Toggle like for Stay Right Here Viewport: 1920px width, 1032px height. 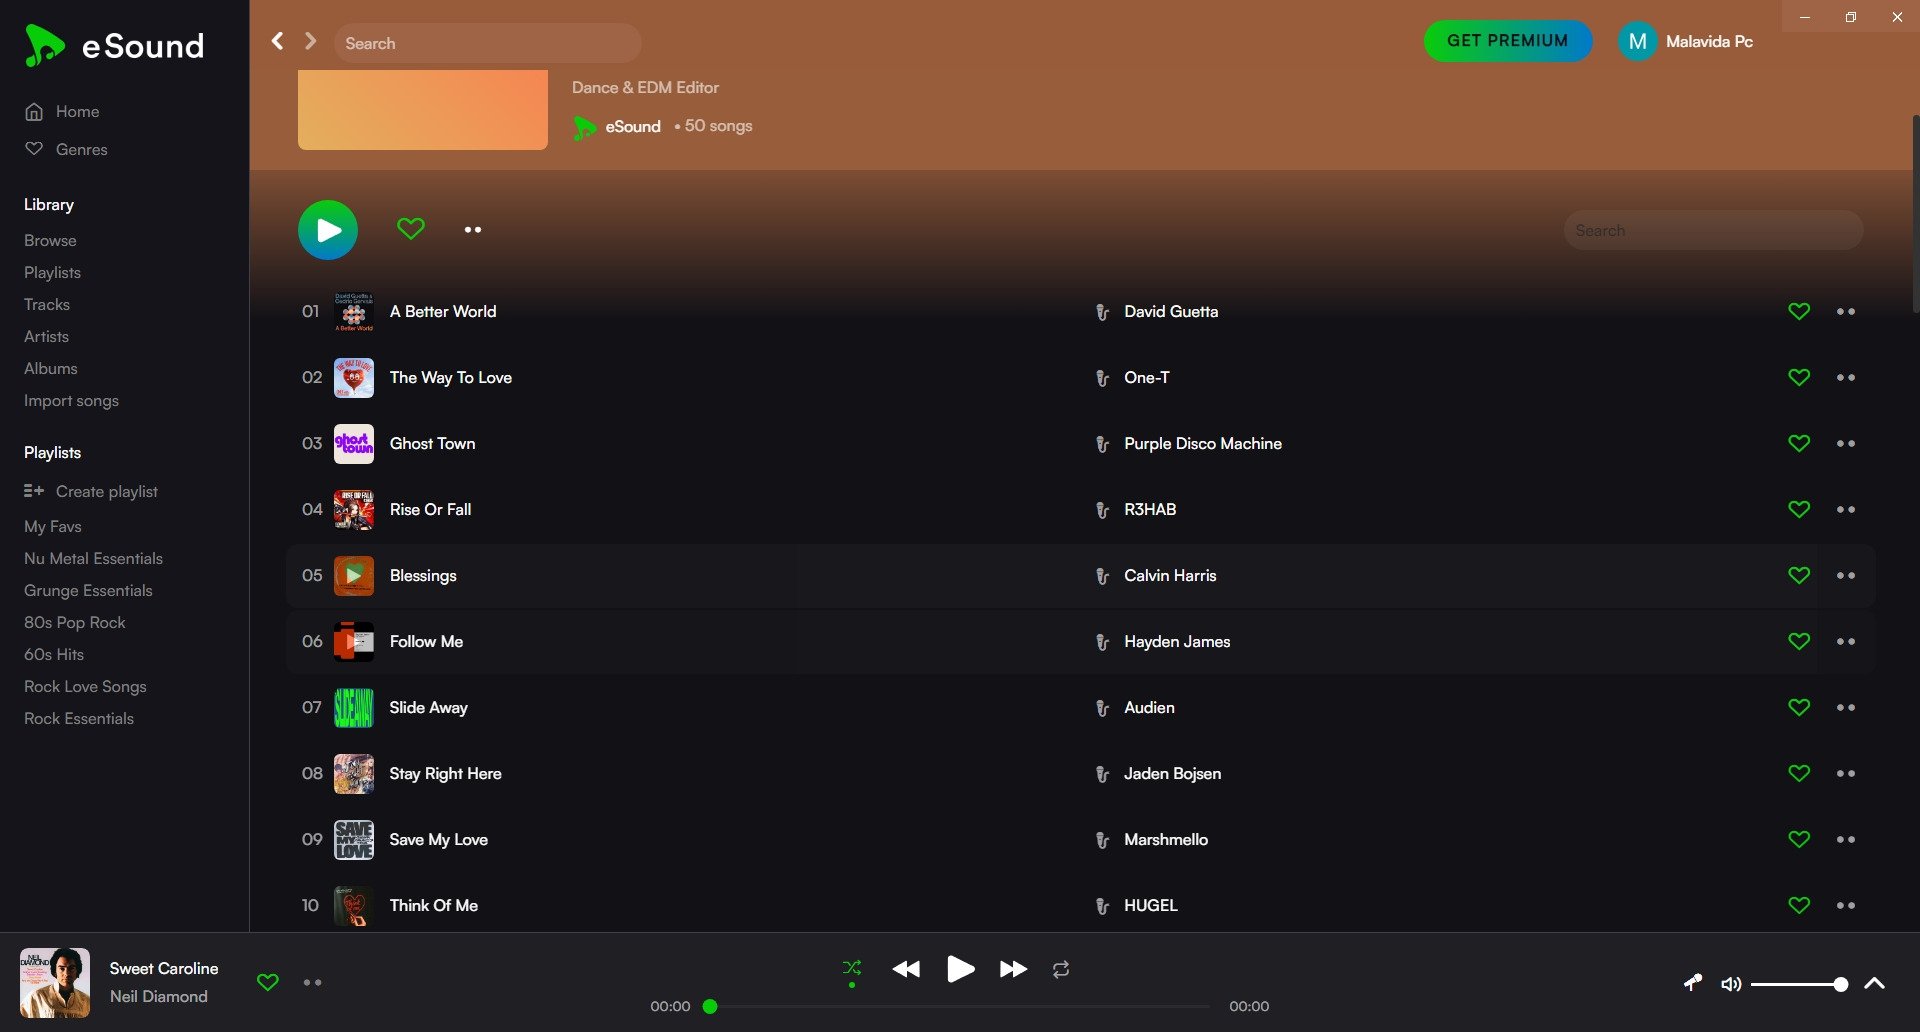click(x=1799, y=773)
